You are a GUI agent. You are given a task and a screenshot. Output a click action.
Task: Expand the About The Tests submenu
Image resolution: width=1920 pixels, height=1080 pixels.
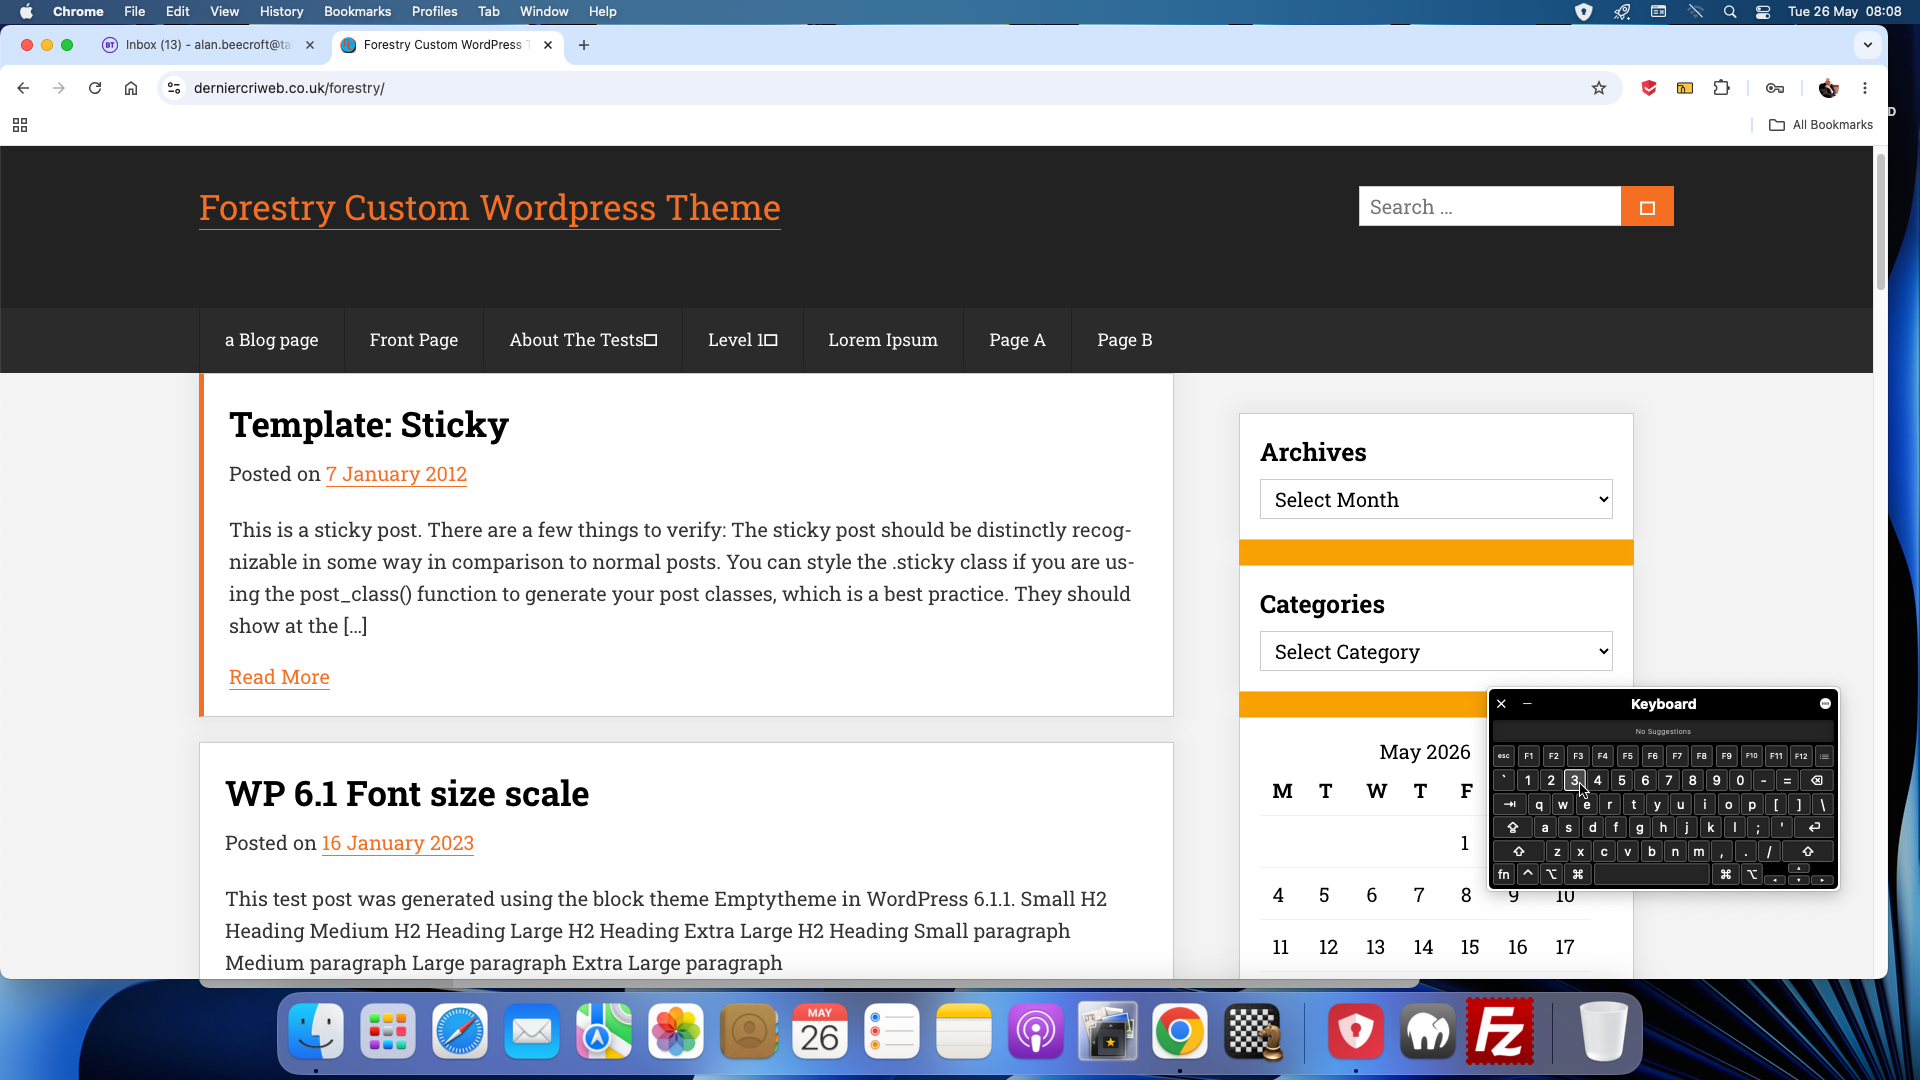651,340
